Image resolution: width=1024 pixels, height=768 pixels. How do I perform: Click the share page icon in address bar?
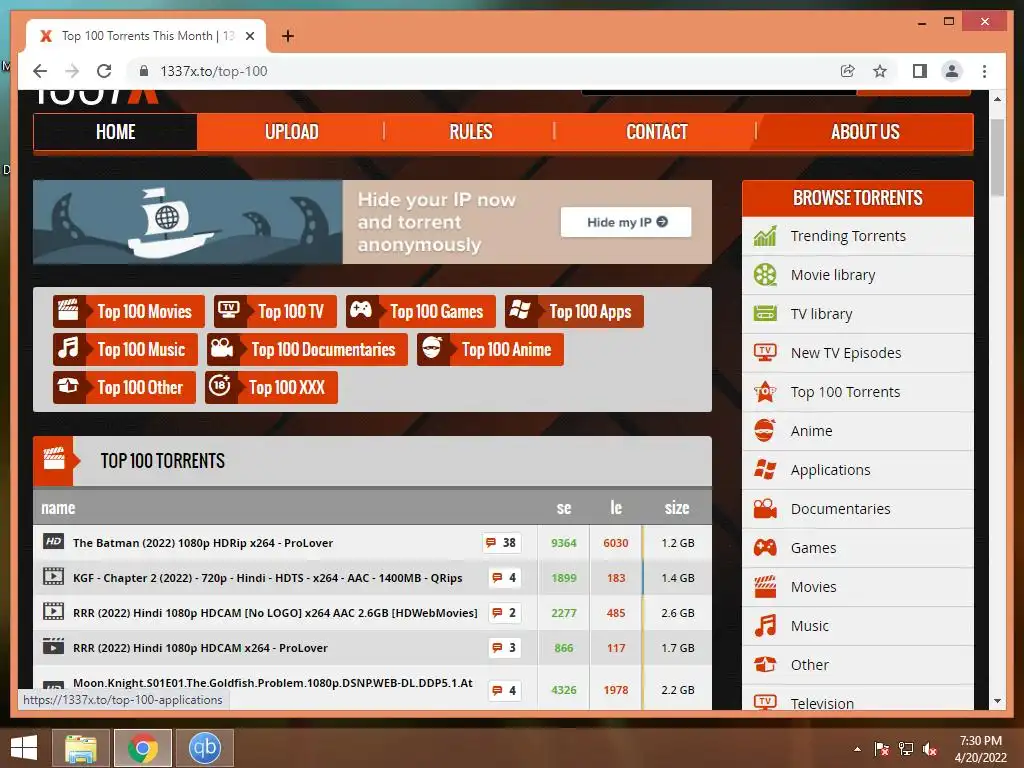[847, 71]
